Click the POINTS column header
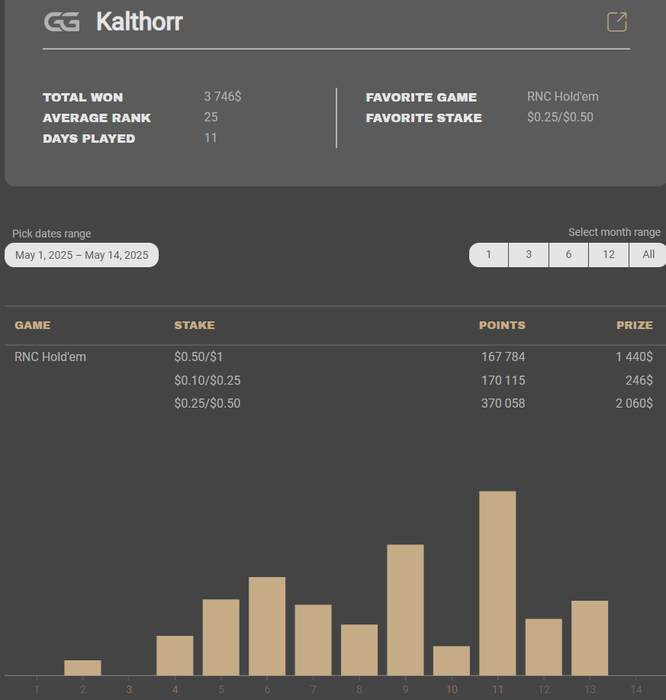Image resolution: width=666 pixels, height=700 pixels. (502, 325)
